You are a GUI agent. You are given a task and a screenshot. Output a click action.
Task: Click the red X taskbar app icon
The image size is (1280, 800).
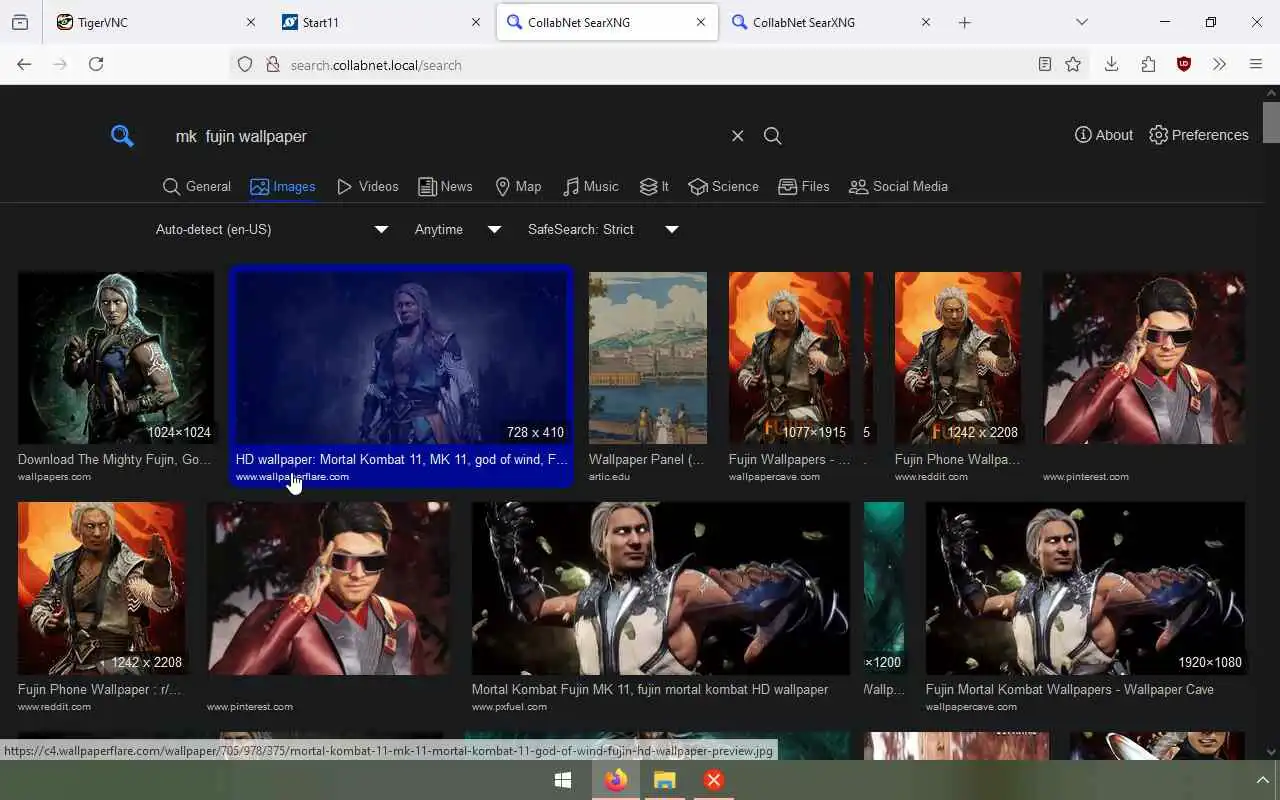(714, 780)
